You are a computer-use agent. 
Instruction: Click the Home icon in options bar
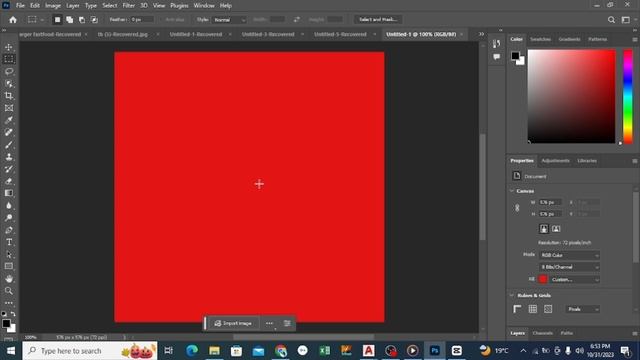pos(13,20)
